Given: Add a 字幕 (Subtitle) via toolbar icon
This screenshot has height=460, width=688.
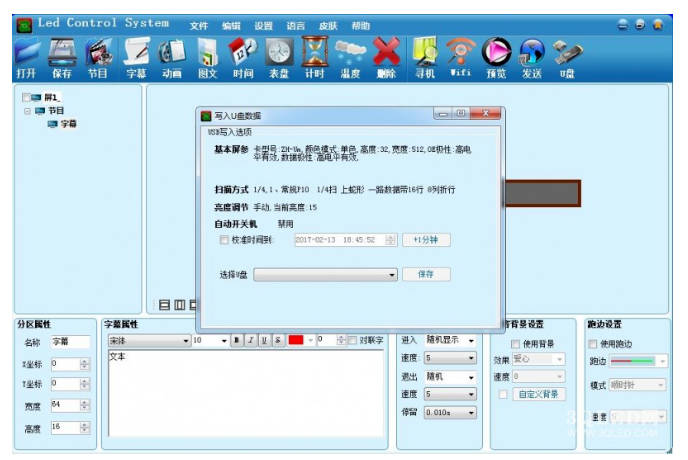Looking at the screenshot, I should point(136,55).
